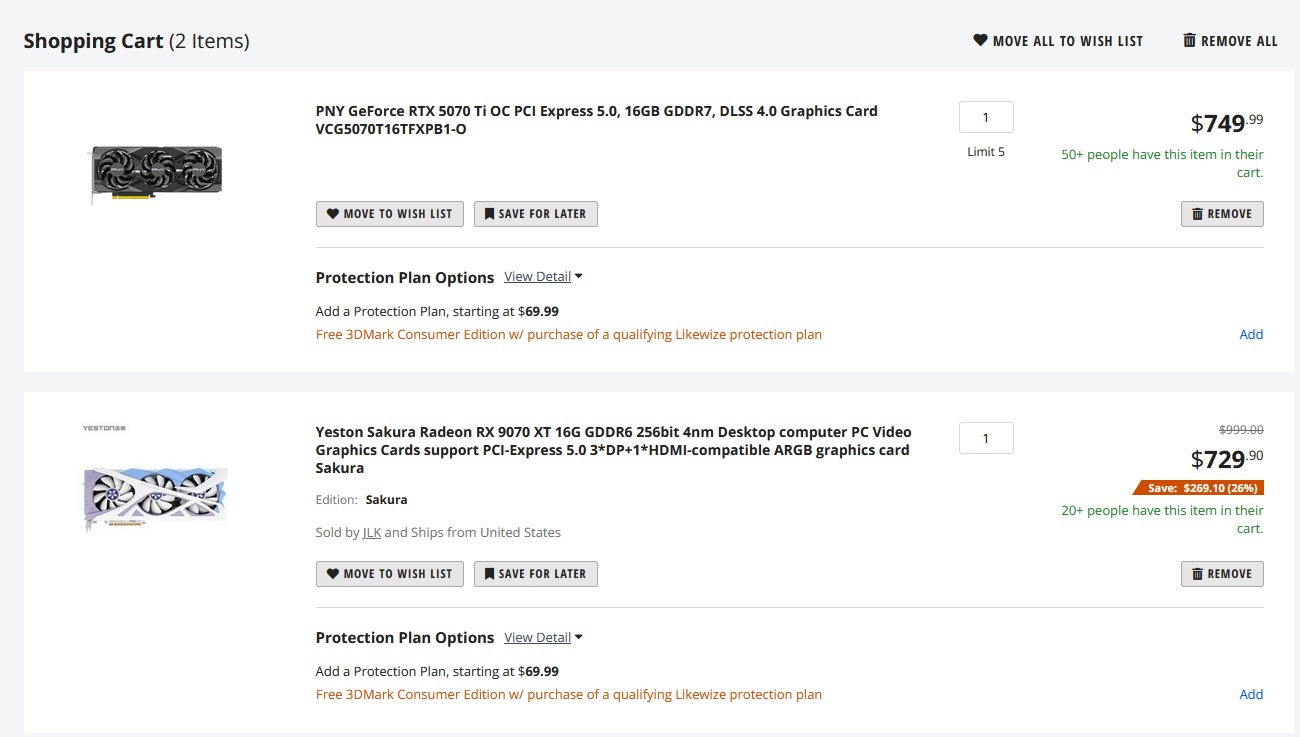
Task: Click the 'Edition: Sakura' label
Action: (361, 500)
